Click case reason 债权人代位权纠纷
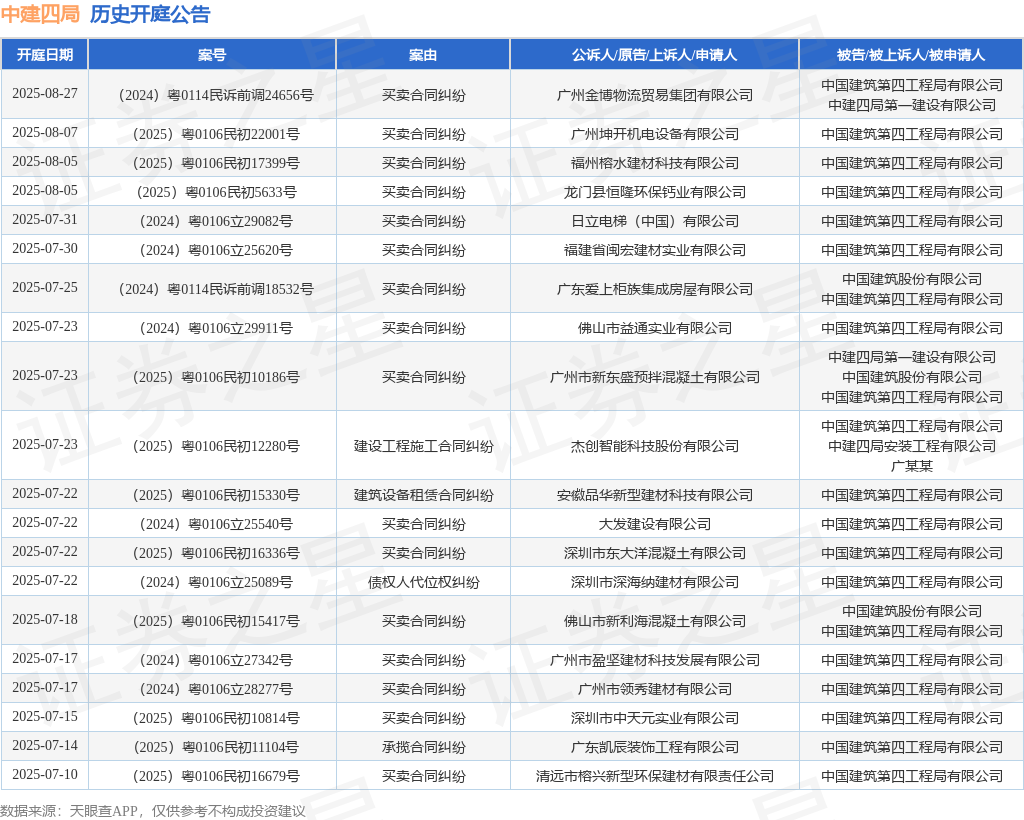The image size is (1024, 820). pos(423,582)
